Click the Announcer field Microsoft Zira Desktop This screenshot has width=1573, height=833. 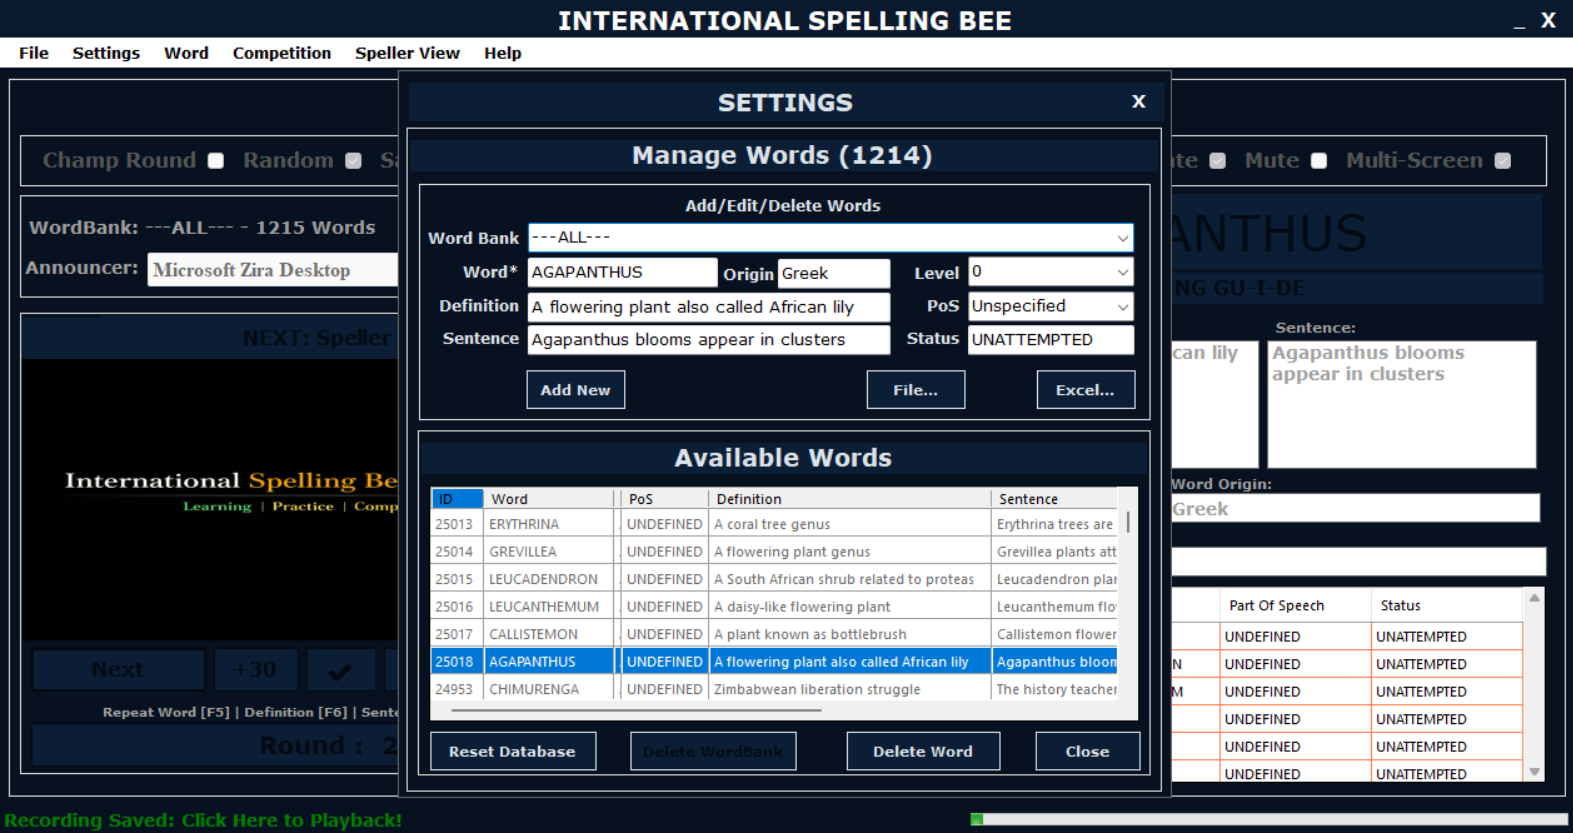[273, 270]
